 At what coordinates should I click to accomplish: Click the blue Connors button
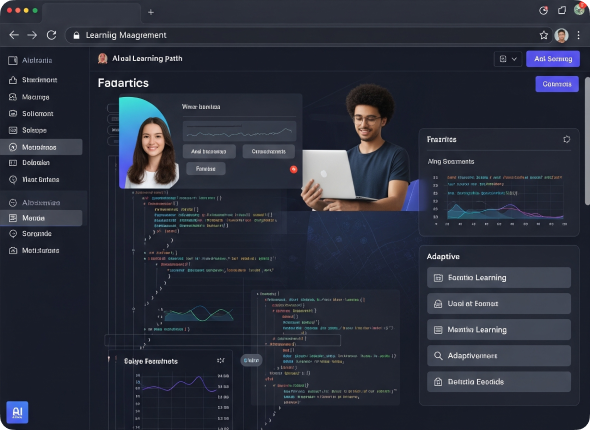(557, 84)
